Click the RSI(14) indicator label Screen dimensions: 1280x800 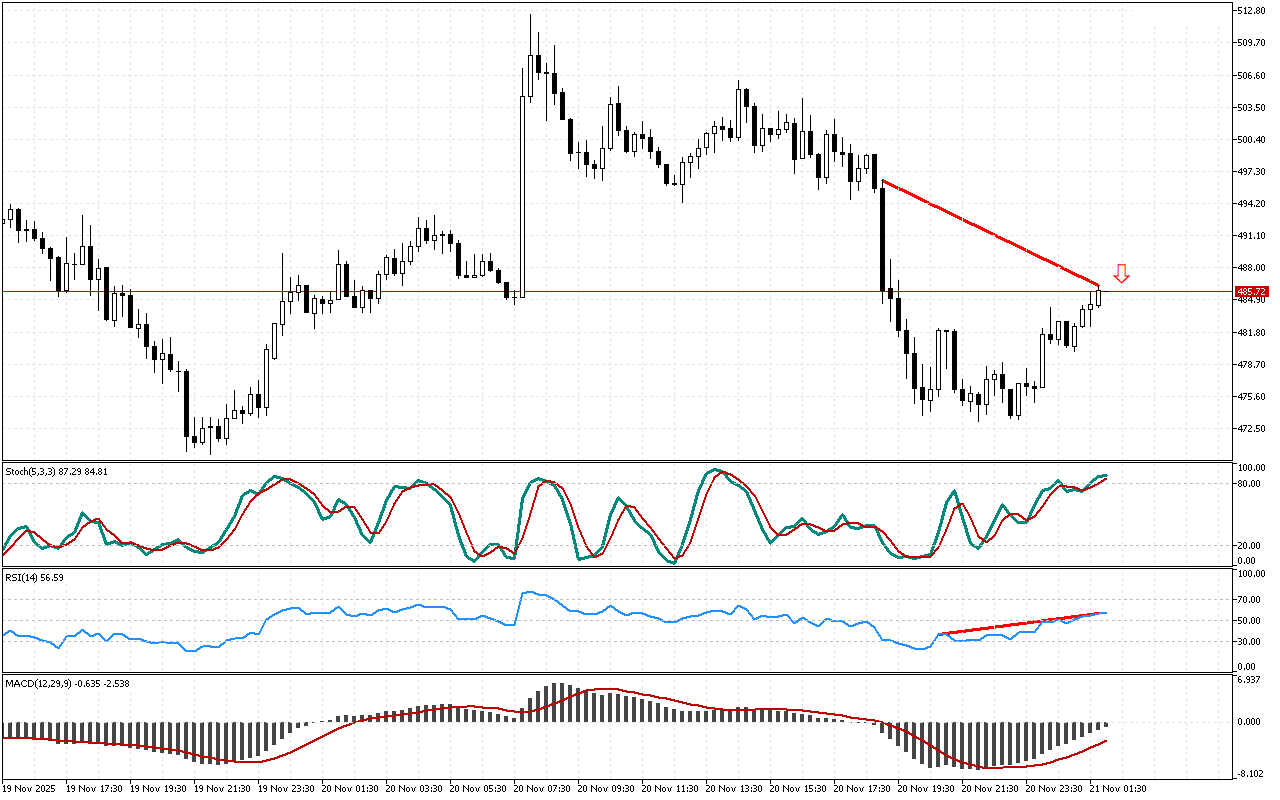coord(35,577)
